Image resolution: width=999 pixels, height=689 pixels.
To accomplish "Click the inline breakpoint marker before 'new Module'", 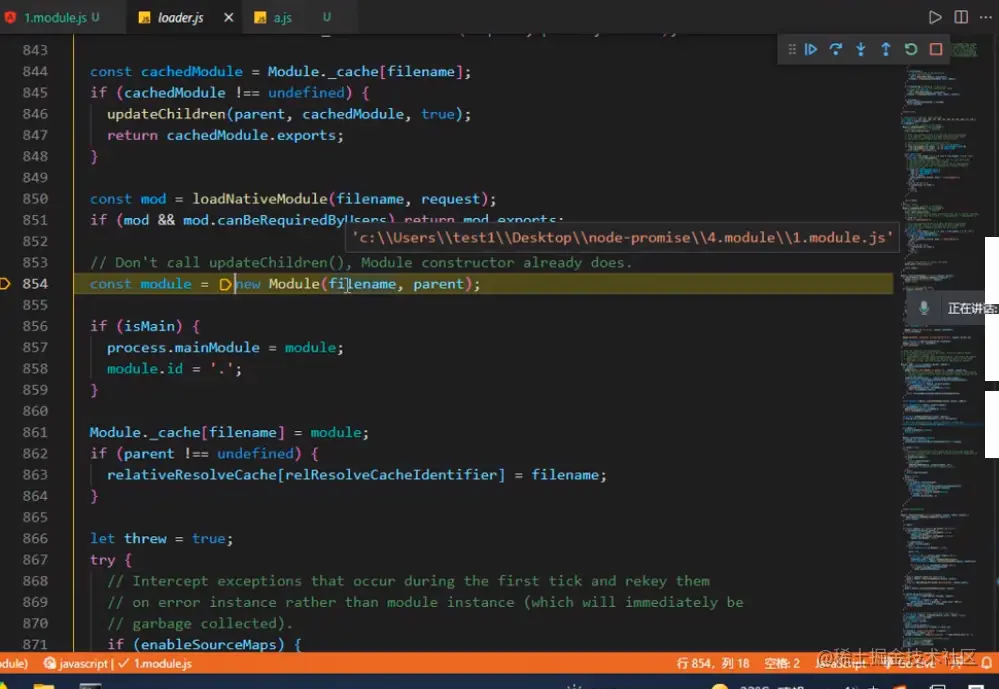I will [225, 284].
